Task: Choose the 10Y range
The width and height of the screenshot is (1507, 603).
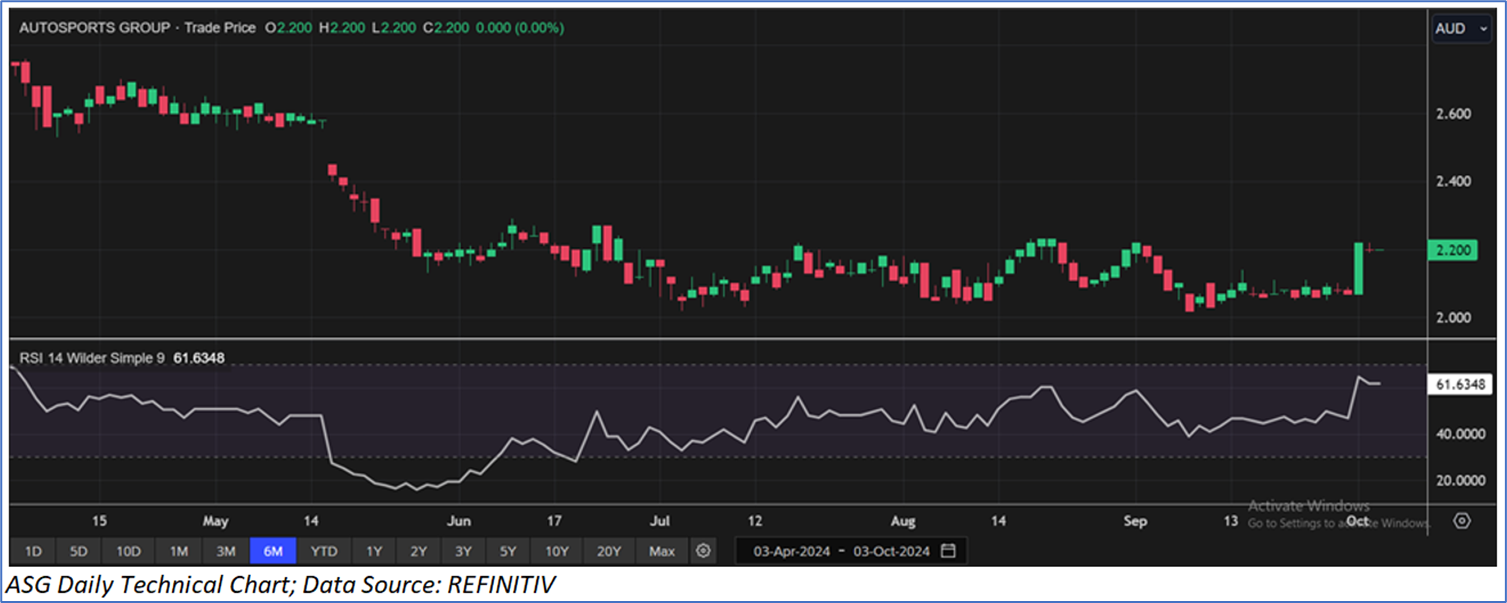Action: (x=557, y=551)
